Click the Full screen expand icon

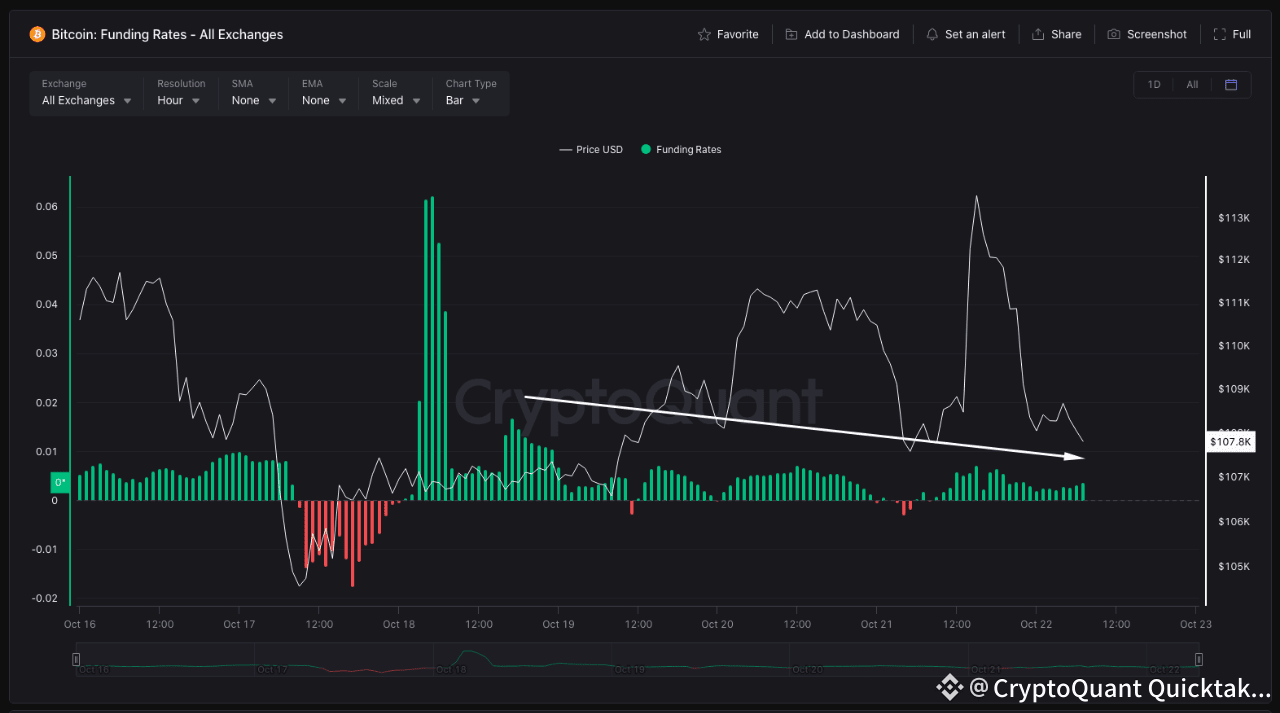click(1219, 34)
